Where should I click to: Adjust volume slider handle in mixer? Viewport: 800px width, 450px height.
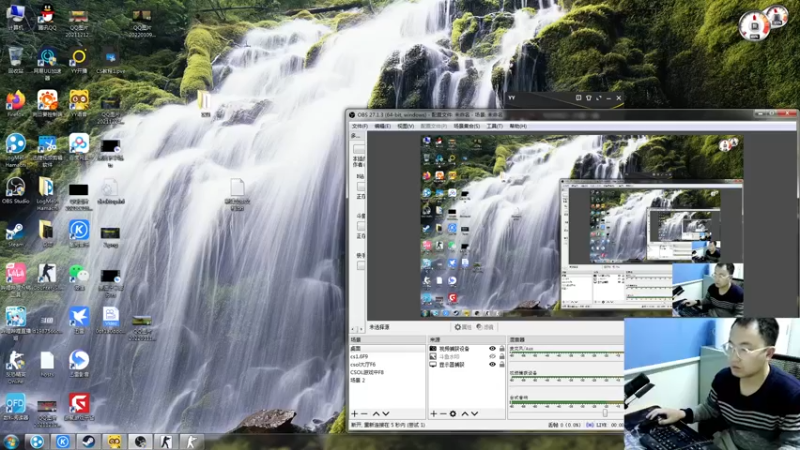coord(605,412)
